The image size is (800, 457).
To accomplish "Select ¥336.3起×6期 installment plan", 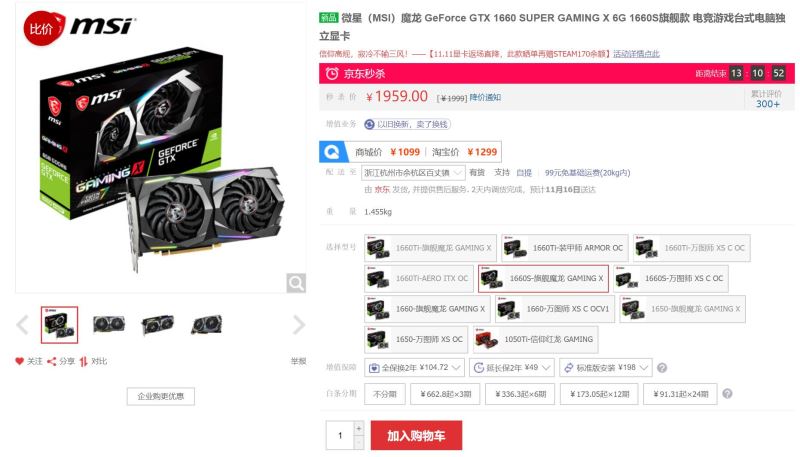I will pyautogui.click(x=520, y=394).
